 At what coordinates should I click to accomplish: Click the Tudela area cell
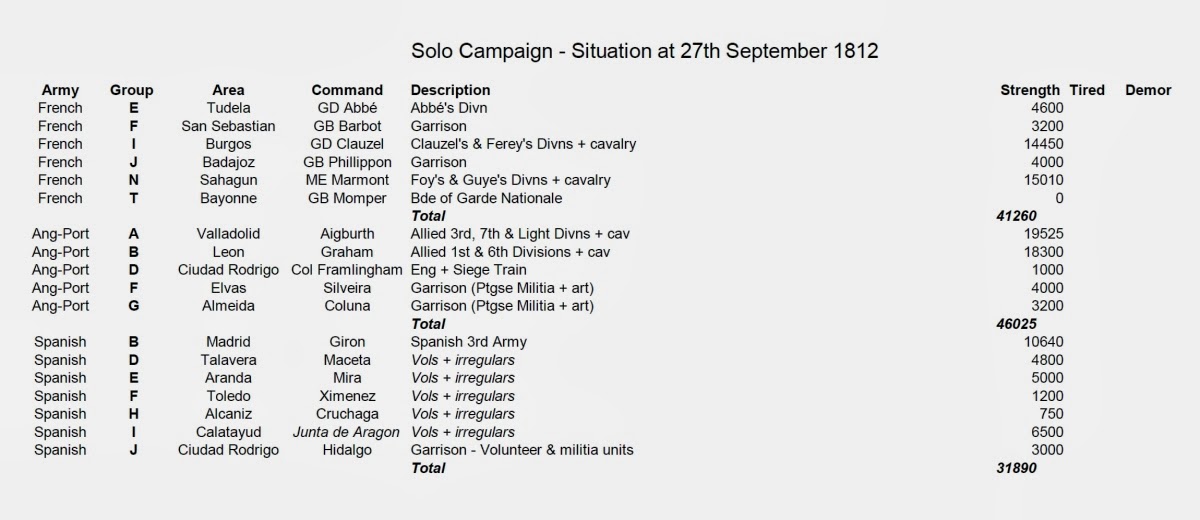click(228, 108)
